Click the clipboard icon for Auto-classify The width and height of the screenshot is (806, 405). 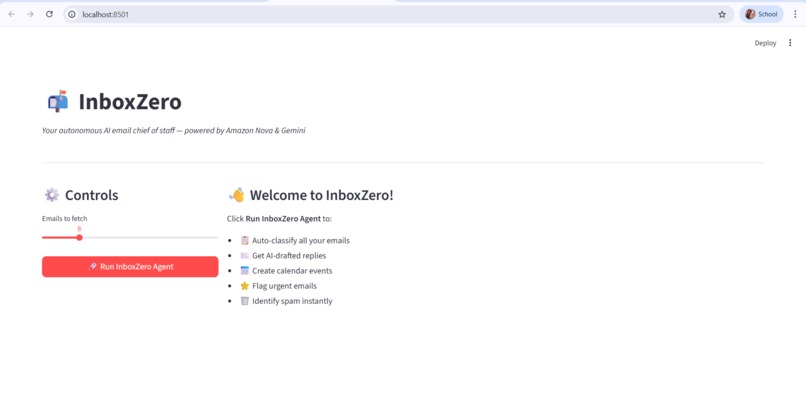245,241
